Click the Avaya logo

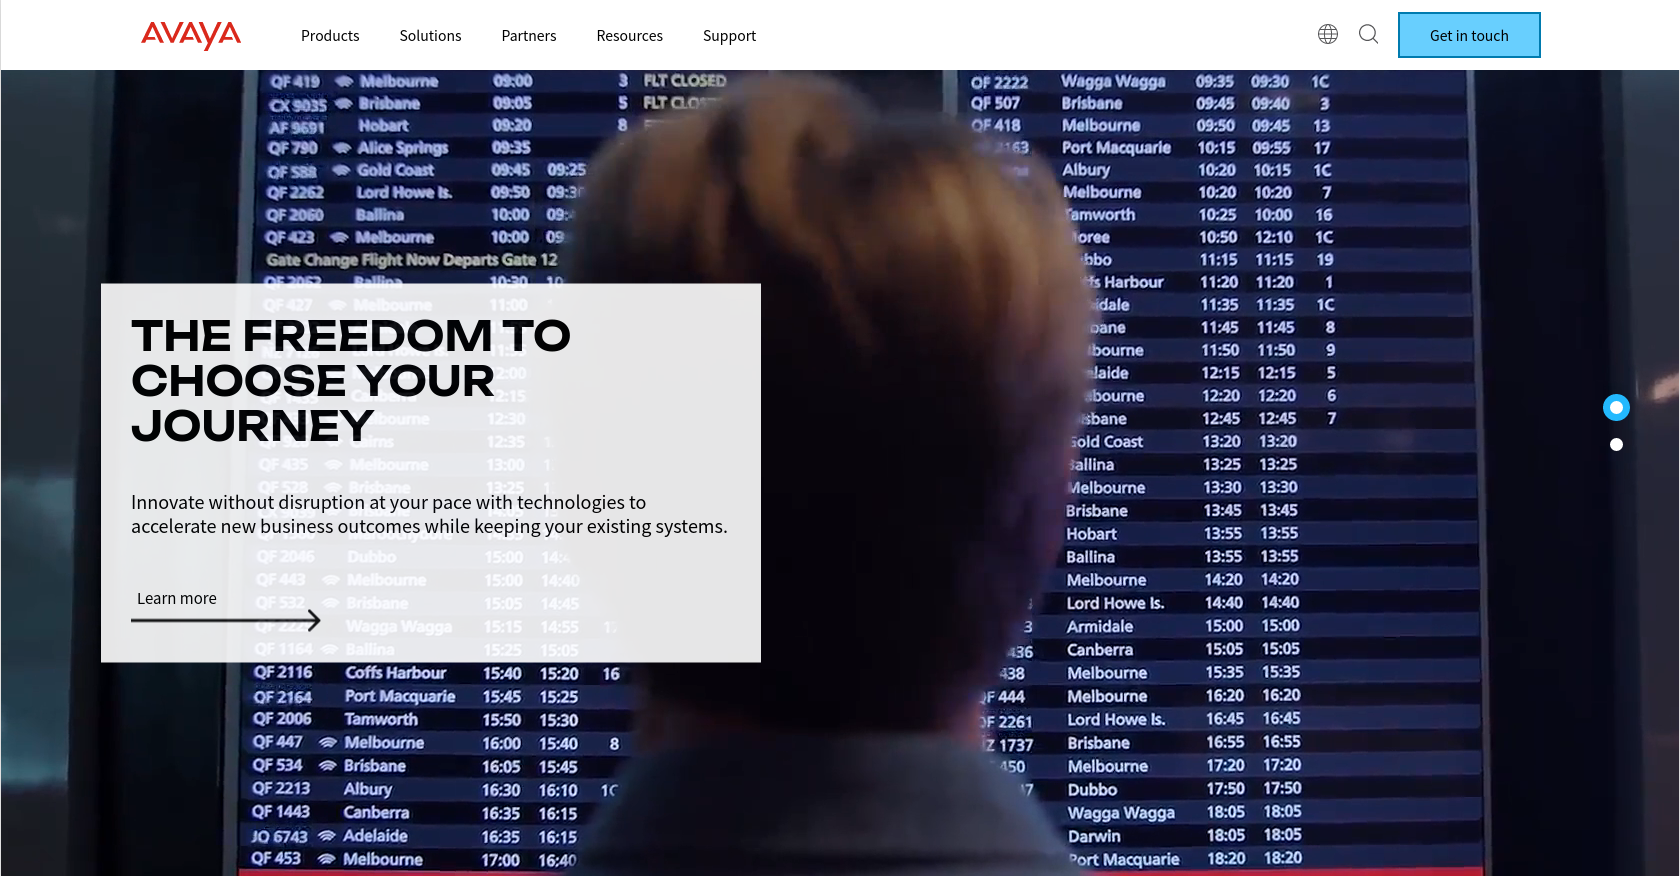point(191,35)
